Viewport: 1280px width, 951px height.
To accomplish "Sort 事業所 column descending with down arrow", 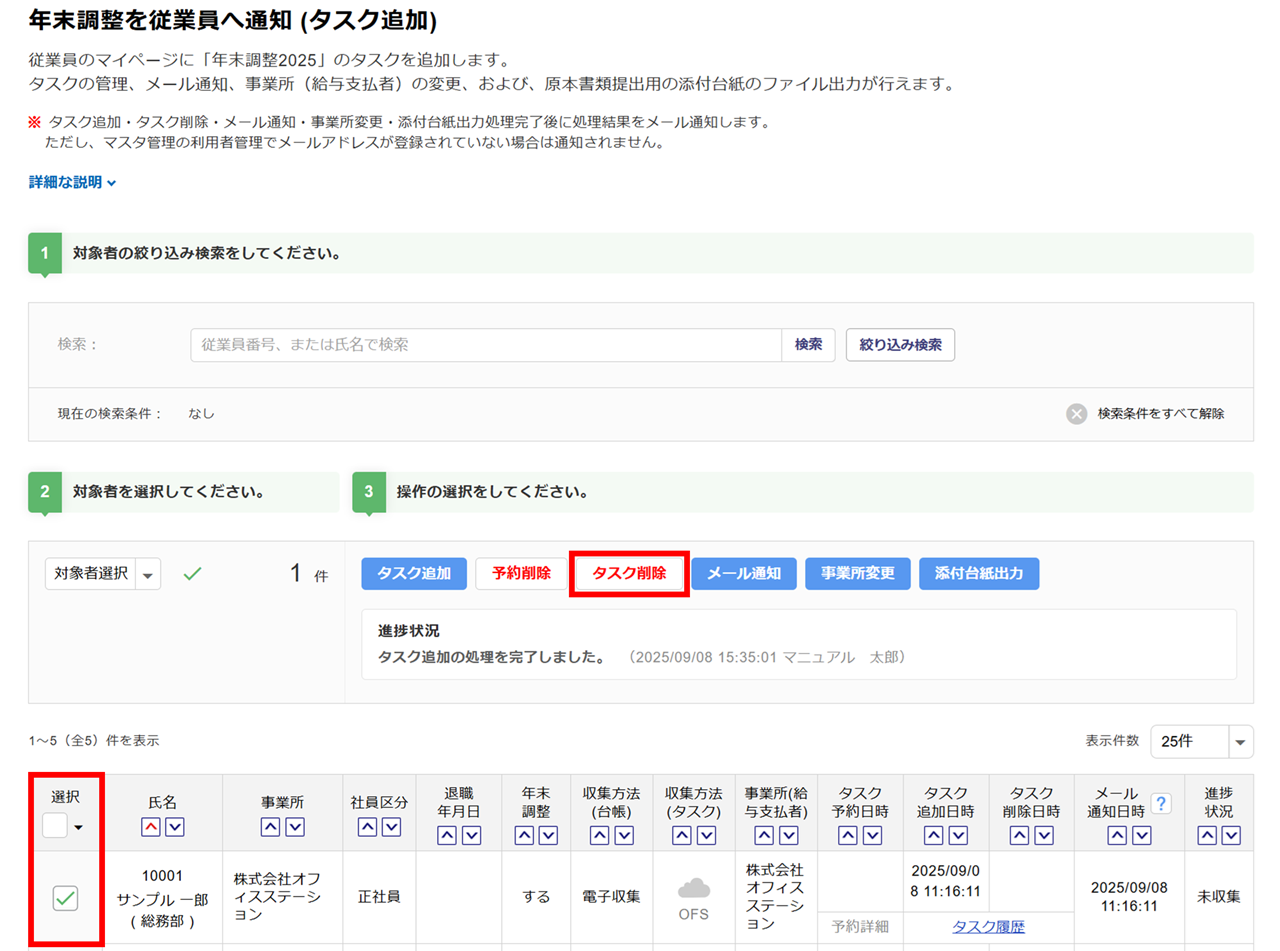I will (x=293, y=827).
